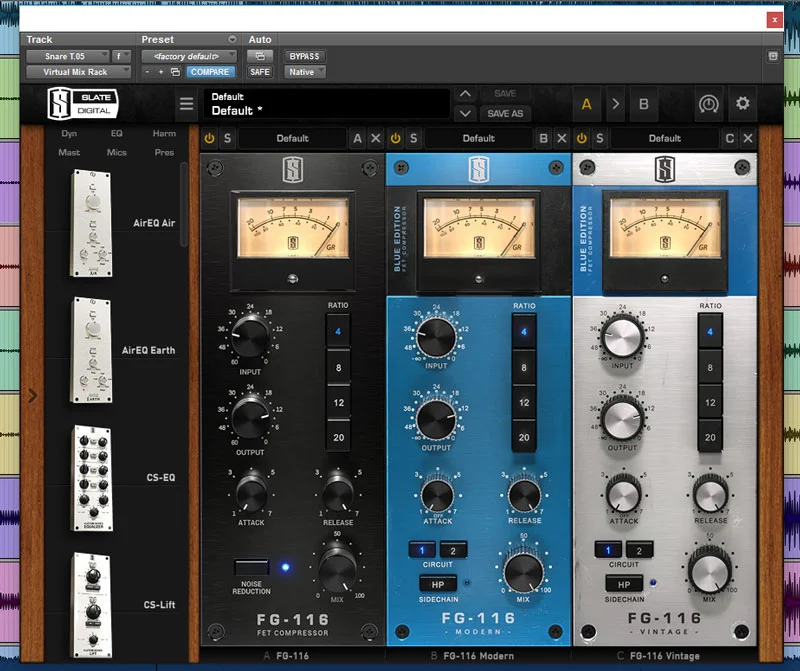
Task: Set ratio 8 on FG-116 Modern
Action: tap(524, 367)
